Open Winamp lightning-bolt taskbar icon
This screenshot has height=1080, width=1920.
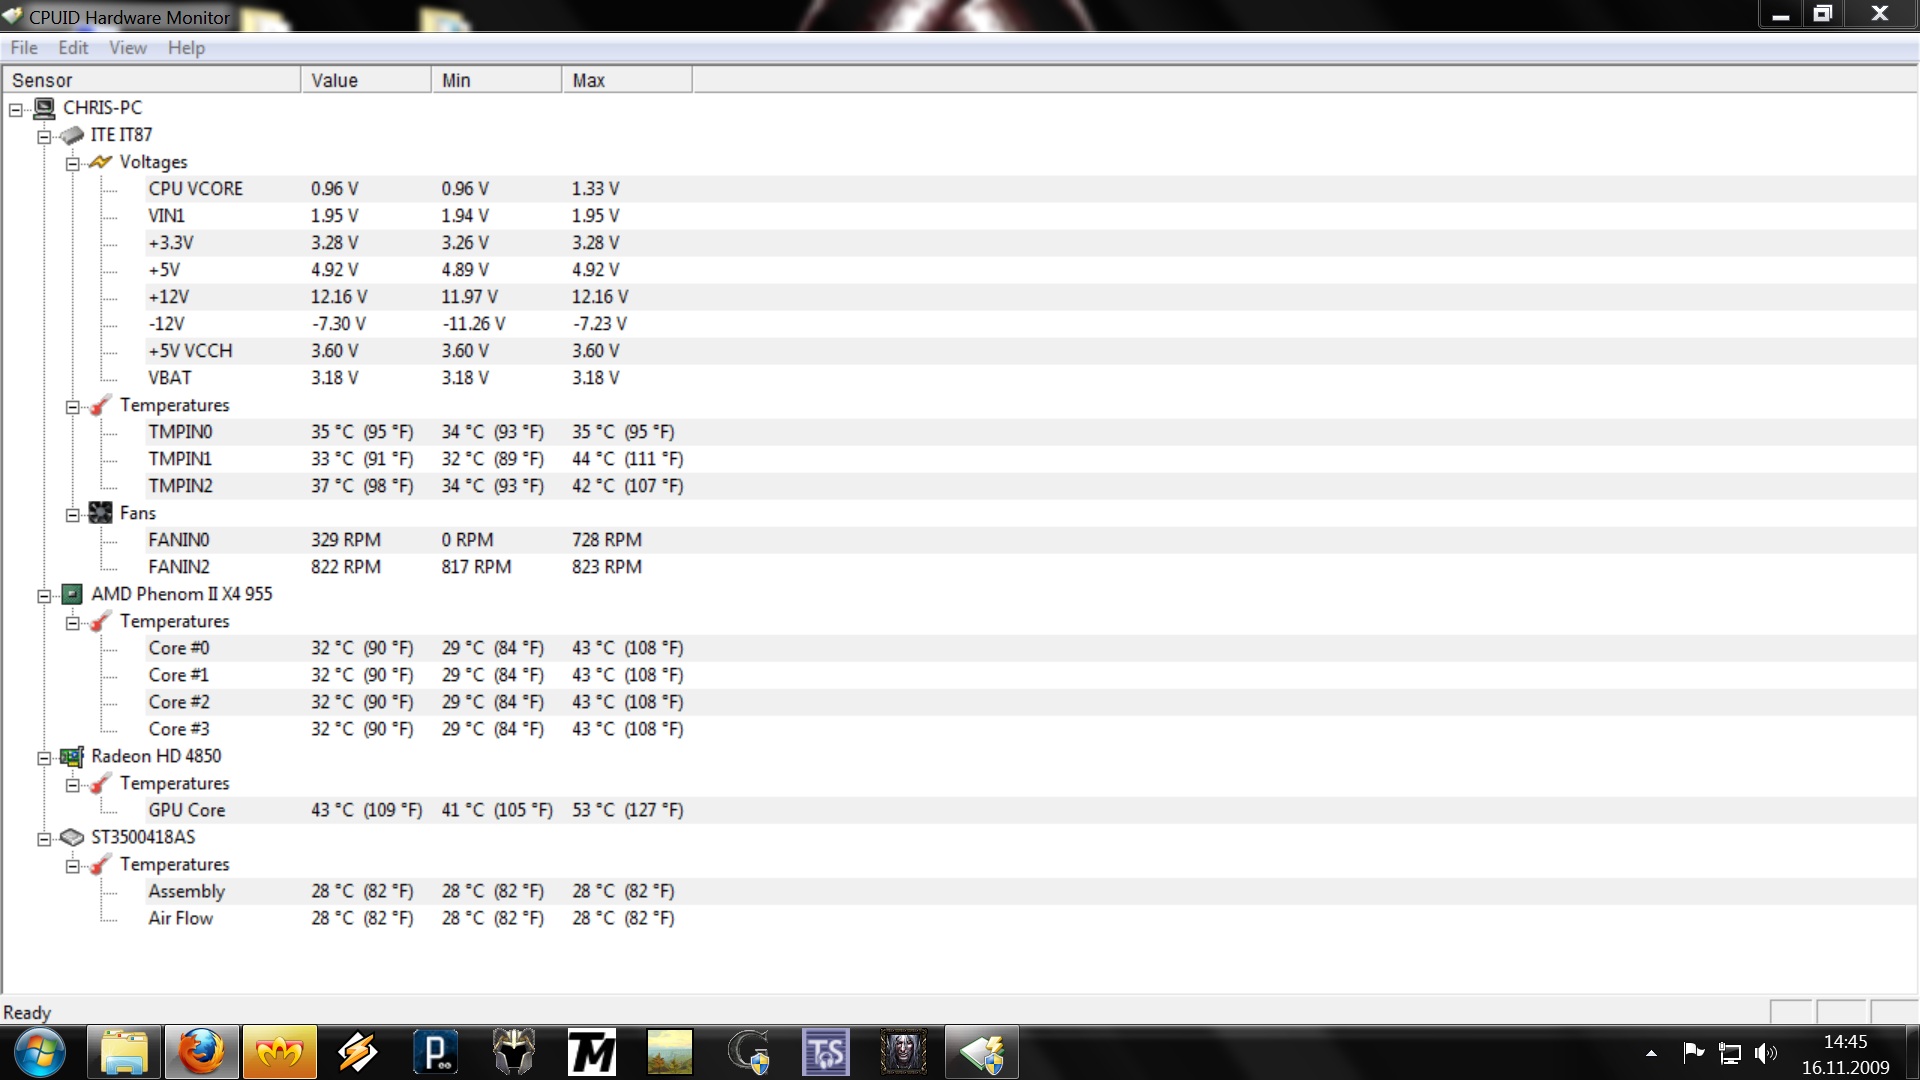[x=357, y=1053]
